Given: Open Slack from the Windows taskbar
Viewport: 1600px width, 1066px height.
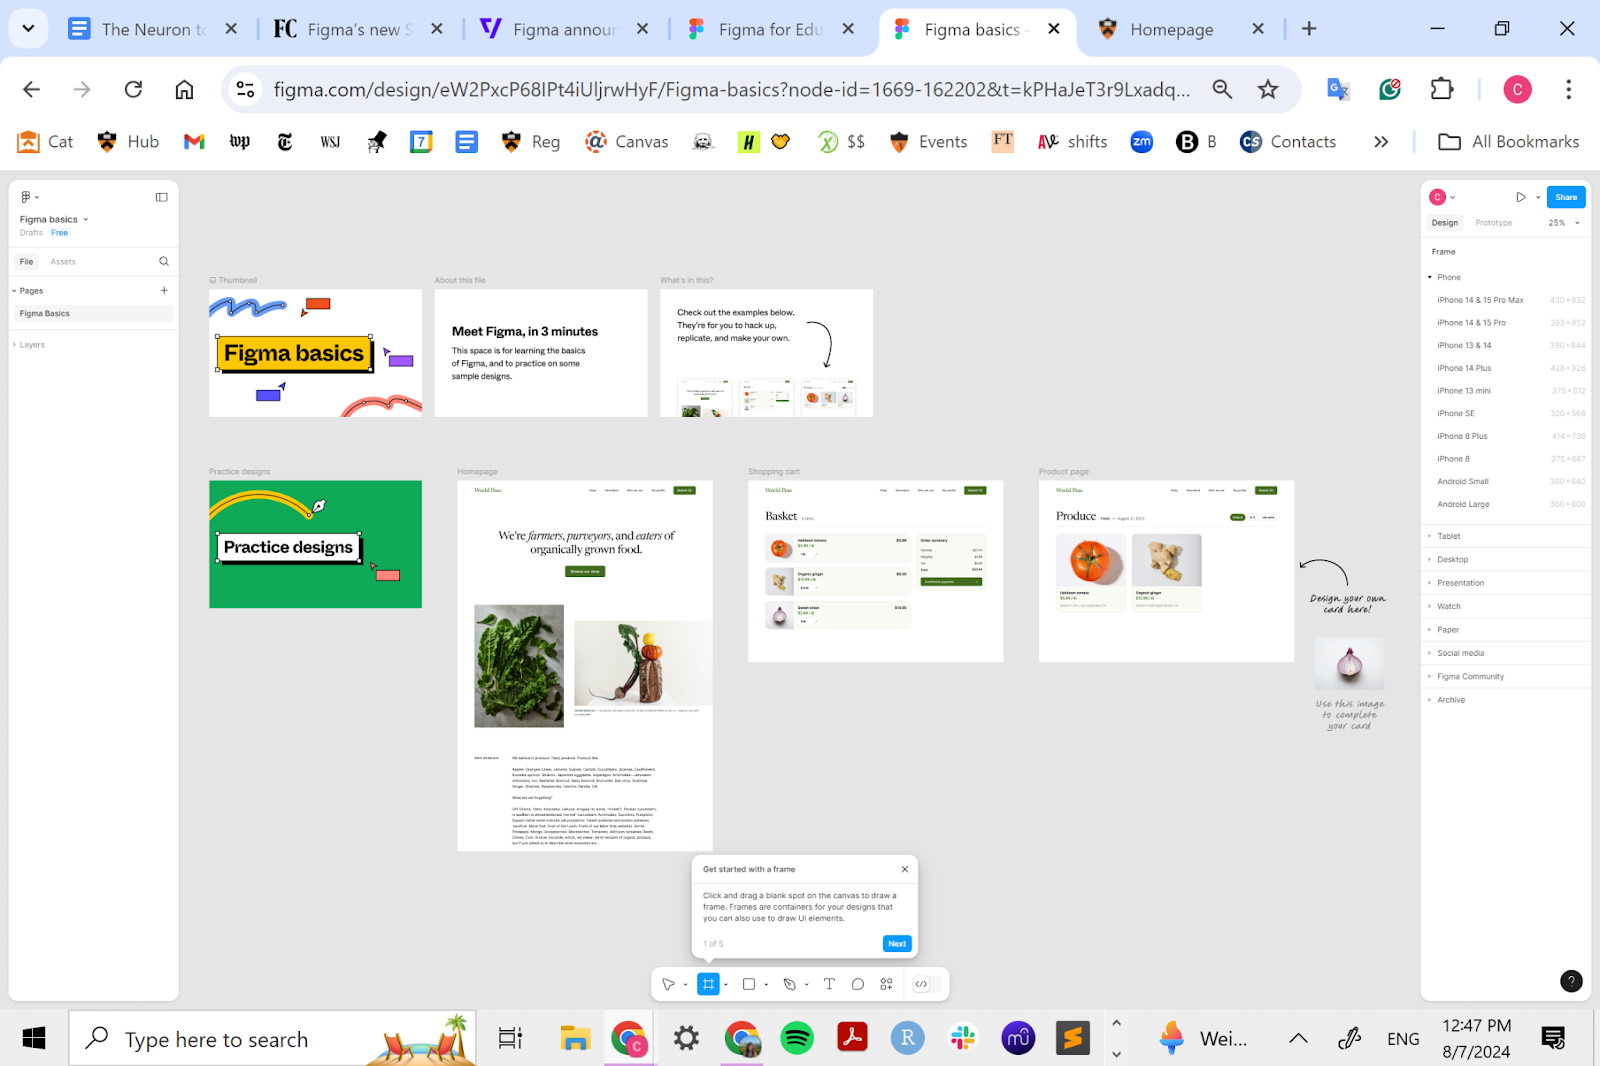Looking at the screenshot, I should tap(963, 1039).
